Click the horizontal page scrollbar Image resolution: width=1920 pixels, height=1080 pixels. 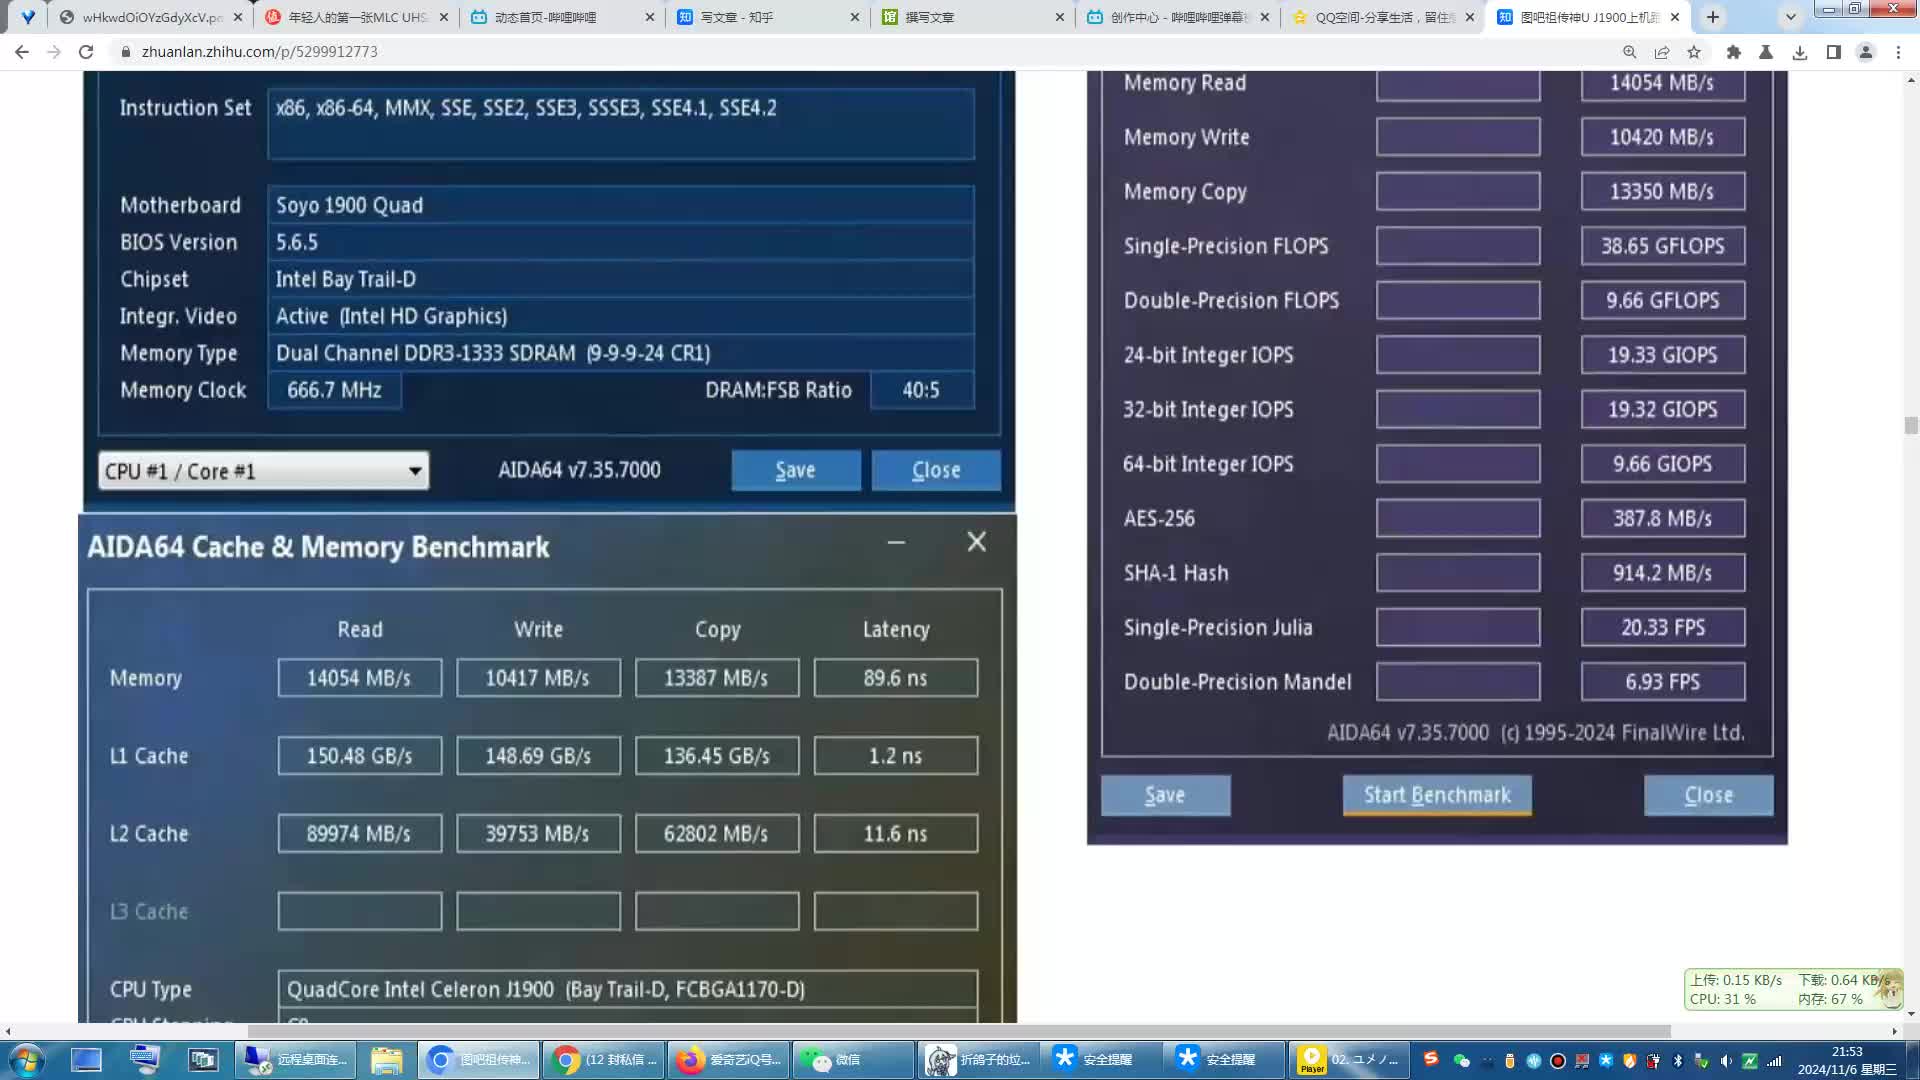(958, 1031)
